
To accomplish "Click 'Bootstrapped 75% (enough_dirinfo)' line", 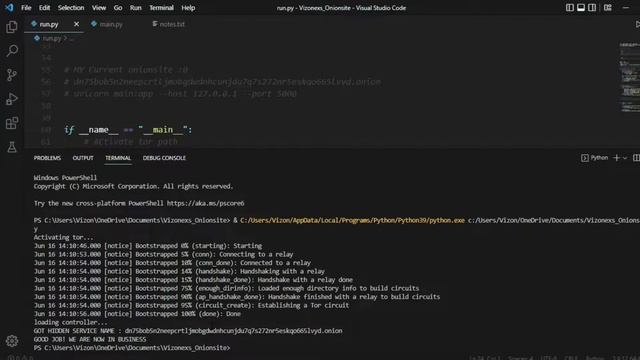I will (226, 289).
